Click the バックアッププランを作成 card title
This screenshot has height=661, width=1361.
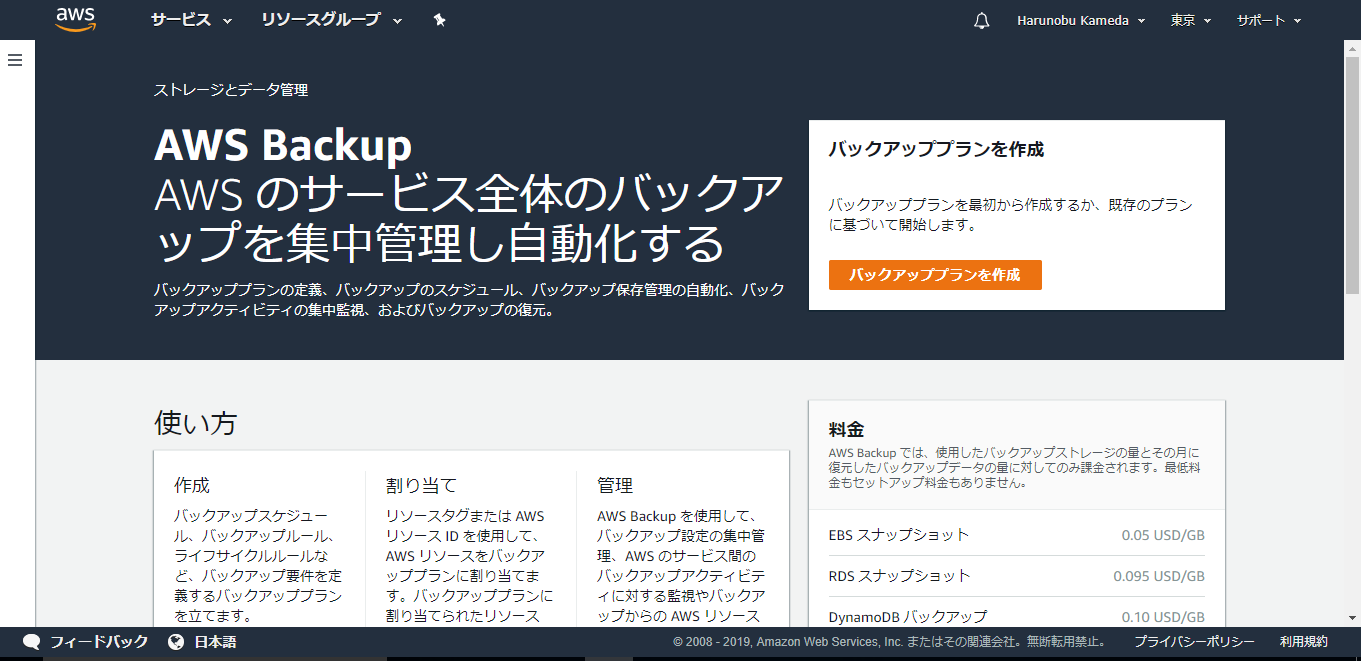[936, 150]
